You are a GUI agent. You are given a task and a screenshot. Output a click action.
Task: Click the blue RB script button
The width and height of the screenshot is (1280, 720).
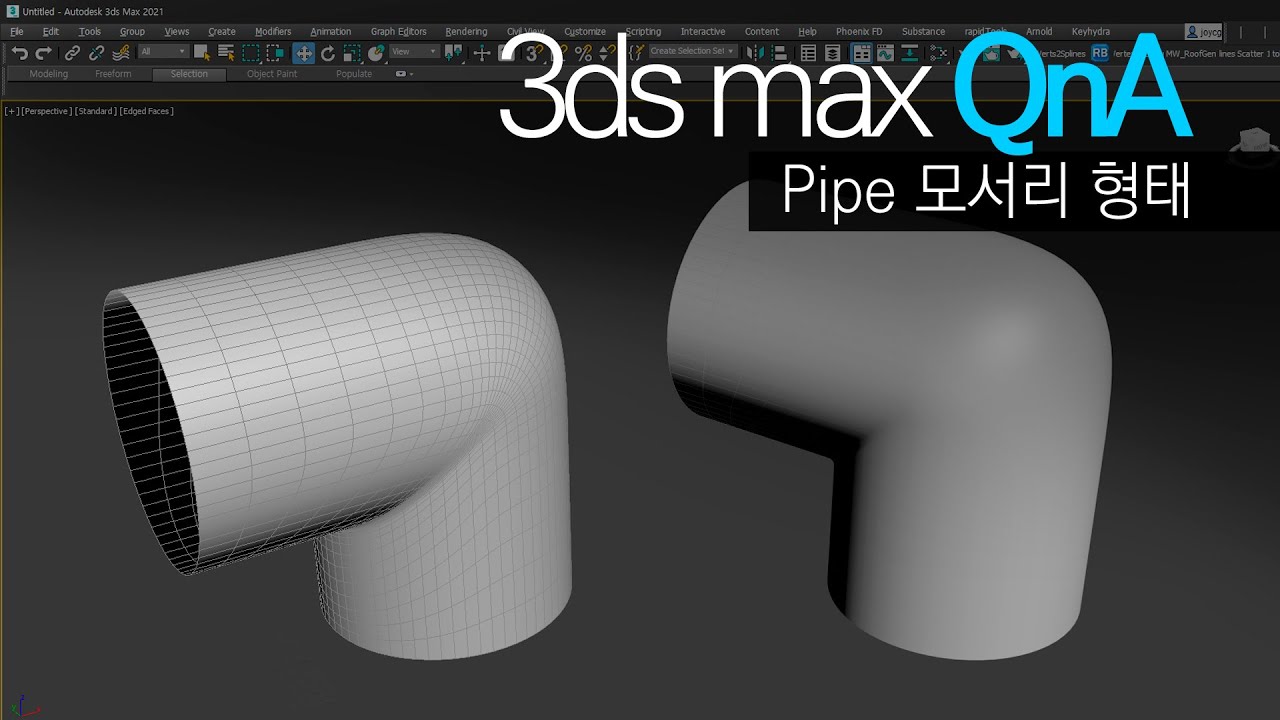click(1100, 52)
